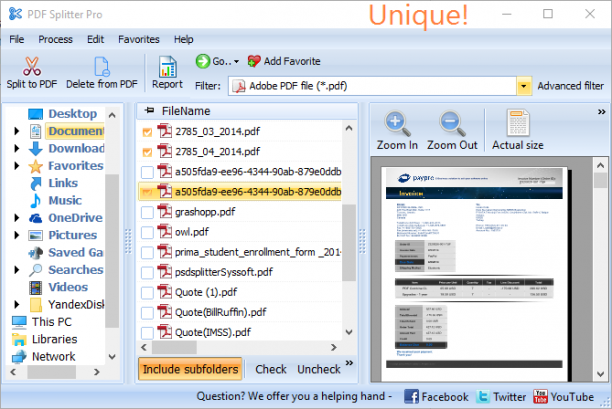Click the Zoom Out magnifier
The height and width of the screenshot is (409, 612).
click(452, 123)
